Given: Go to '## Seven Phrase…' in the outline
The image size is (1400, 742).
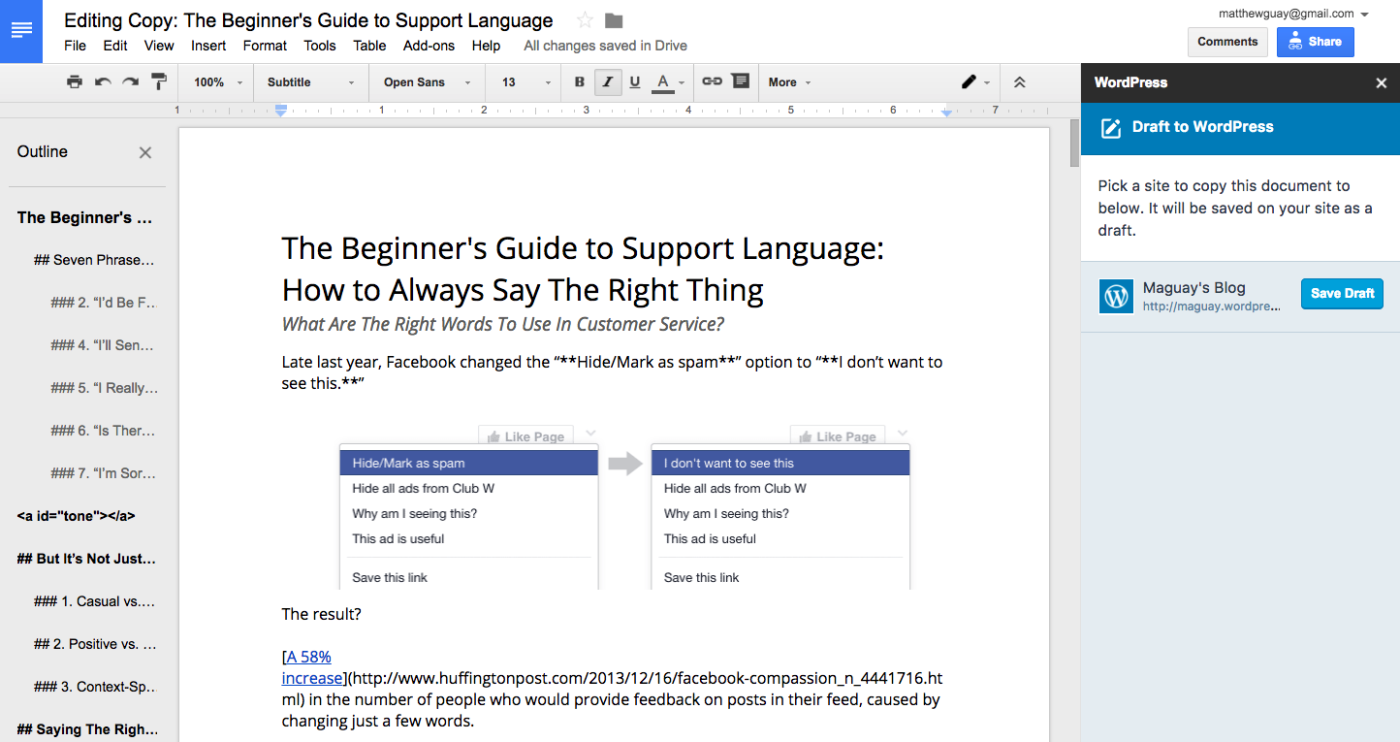Looking at the screenshot, I should (95, 260).
